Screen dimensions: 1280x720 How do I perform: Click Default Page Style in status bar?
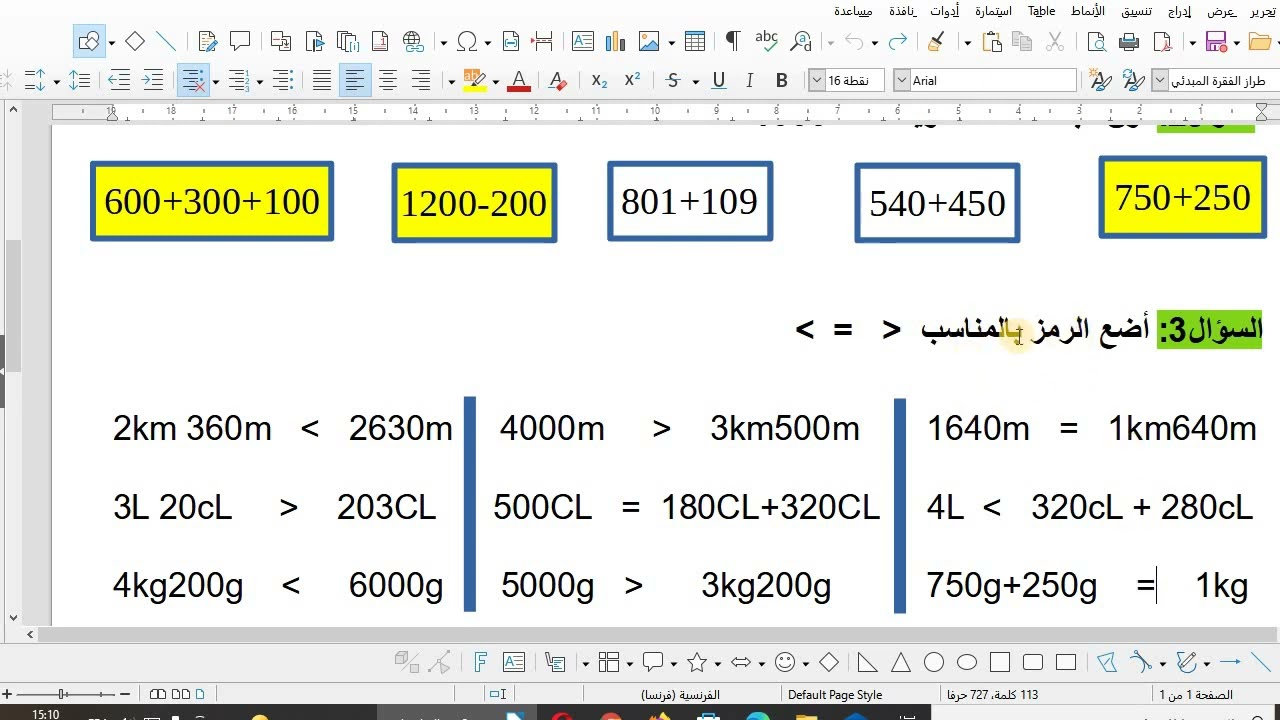coord(835,695)
